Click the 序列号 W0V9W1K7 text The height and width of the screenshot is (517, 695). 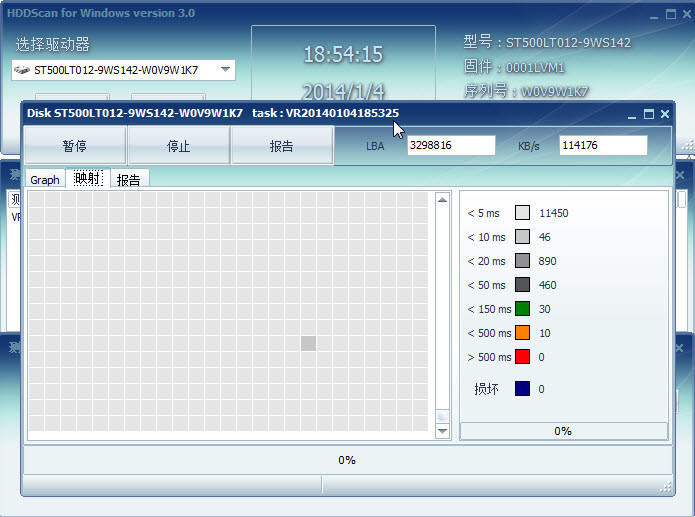[526, 91]
